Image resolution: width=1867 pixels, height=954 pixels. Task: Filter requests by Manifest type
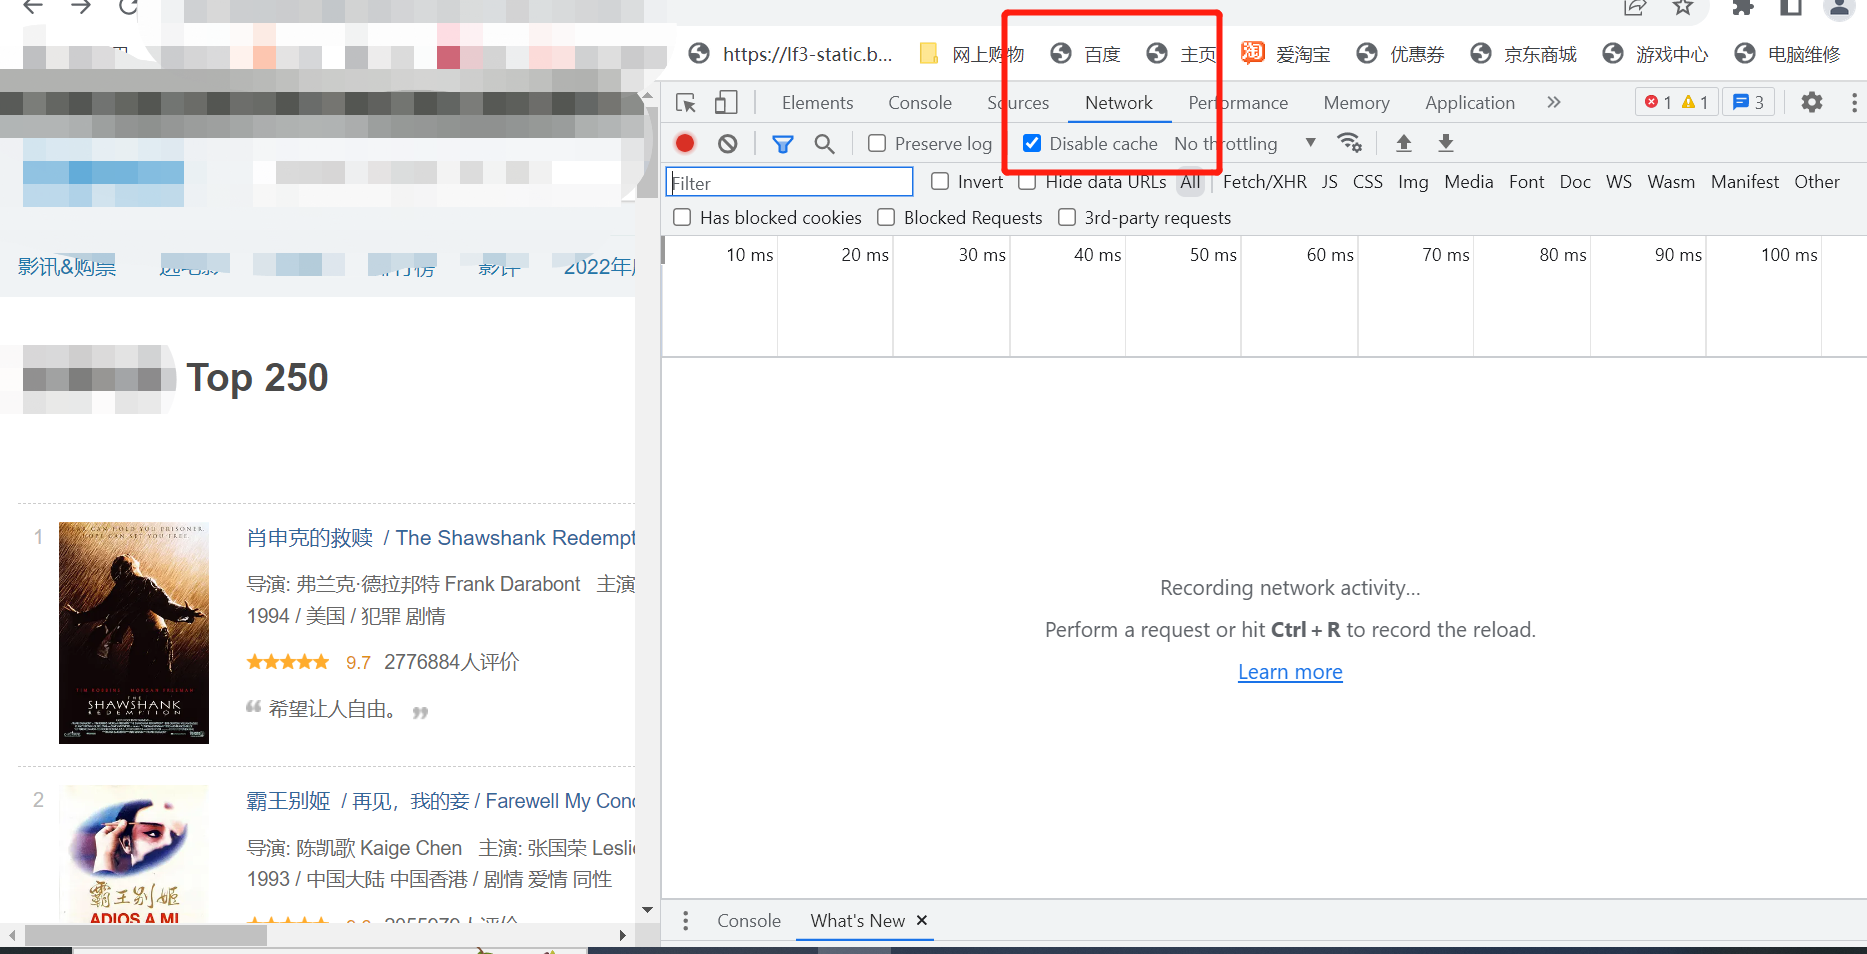click(x=1745, y=182)
